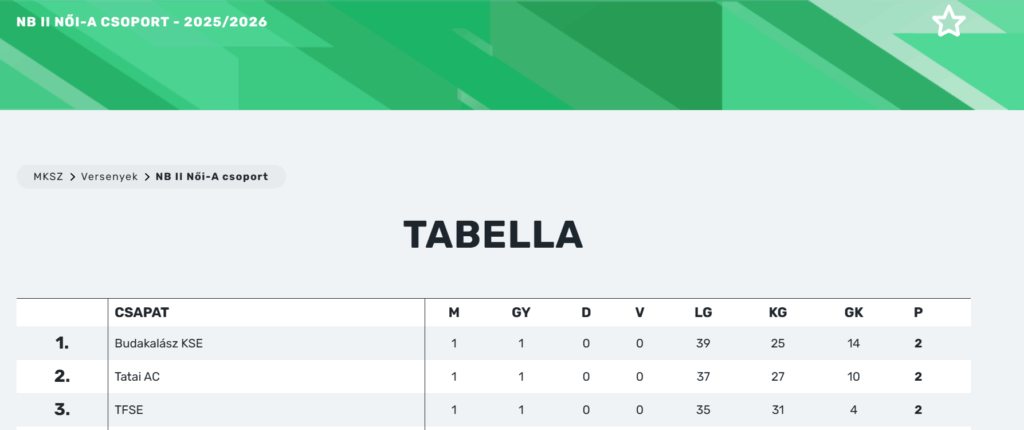Open the TFSE team entry
Screen dimensions: 1024x430
pos(130,410)
